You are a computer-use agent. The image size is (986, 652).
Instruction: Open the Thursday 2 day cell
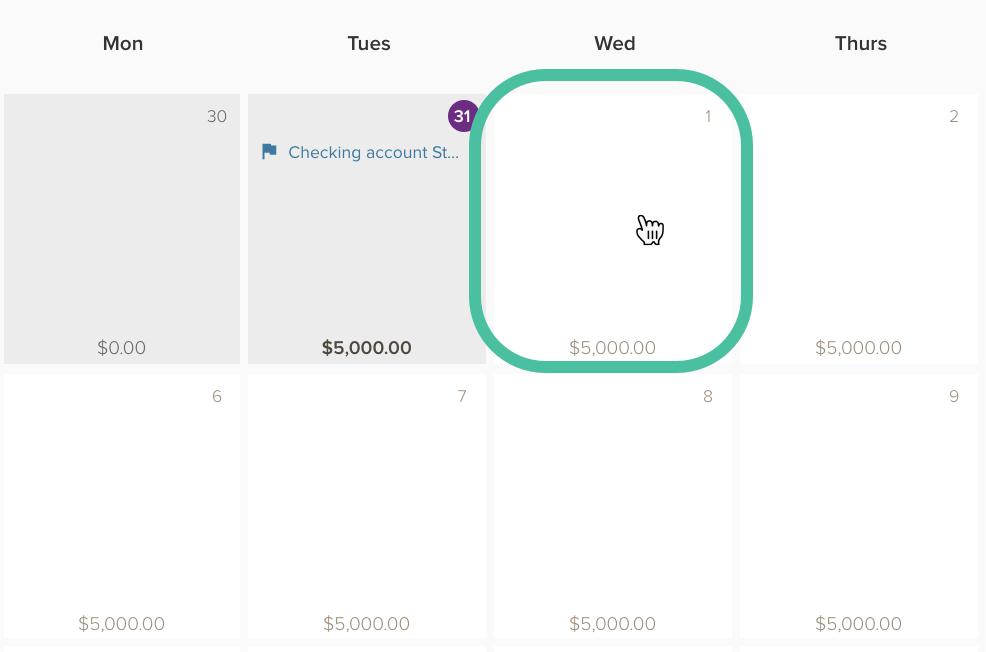pyautogui.click(x=858, y=229)
